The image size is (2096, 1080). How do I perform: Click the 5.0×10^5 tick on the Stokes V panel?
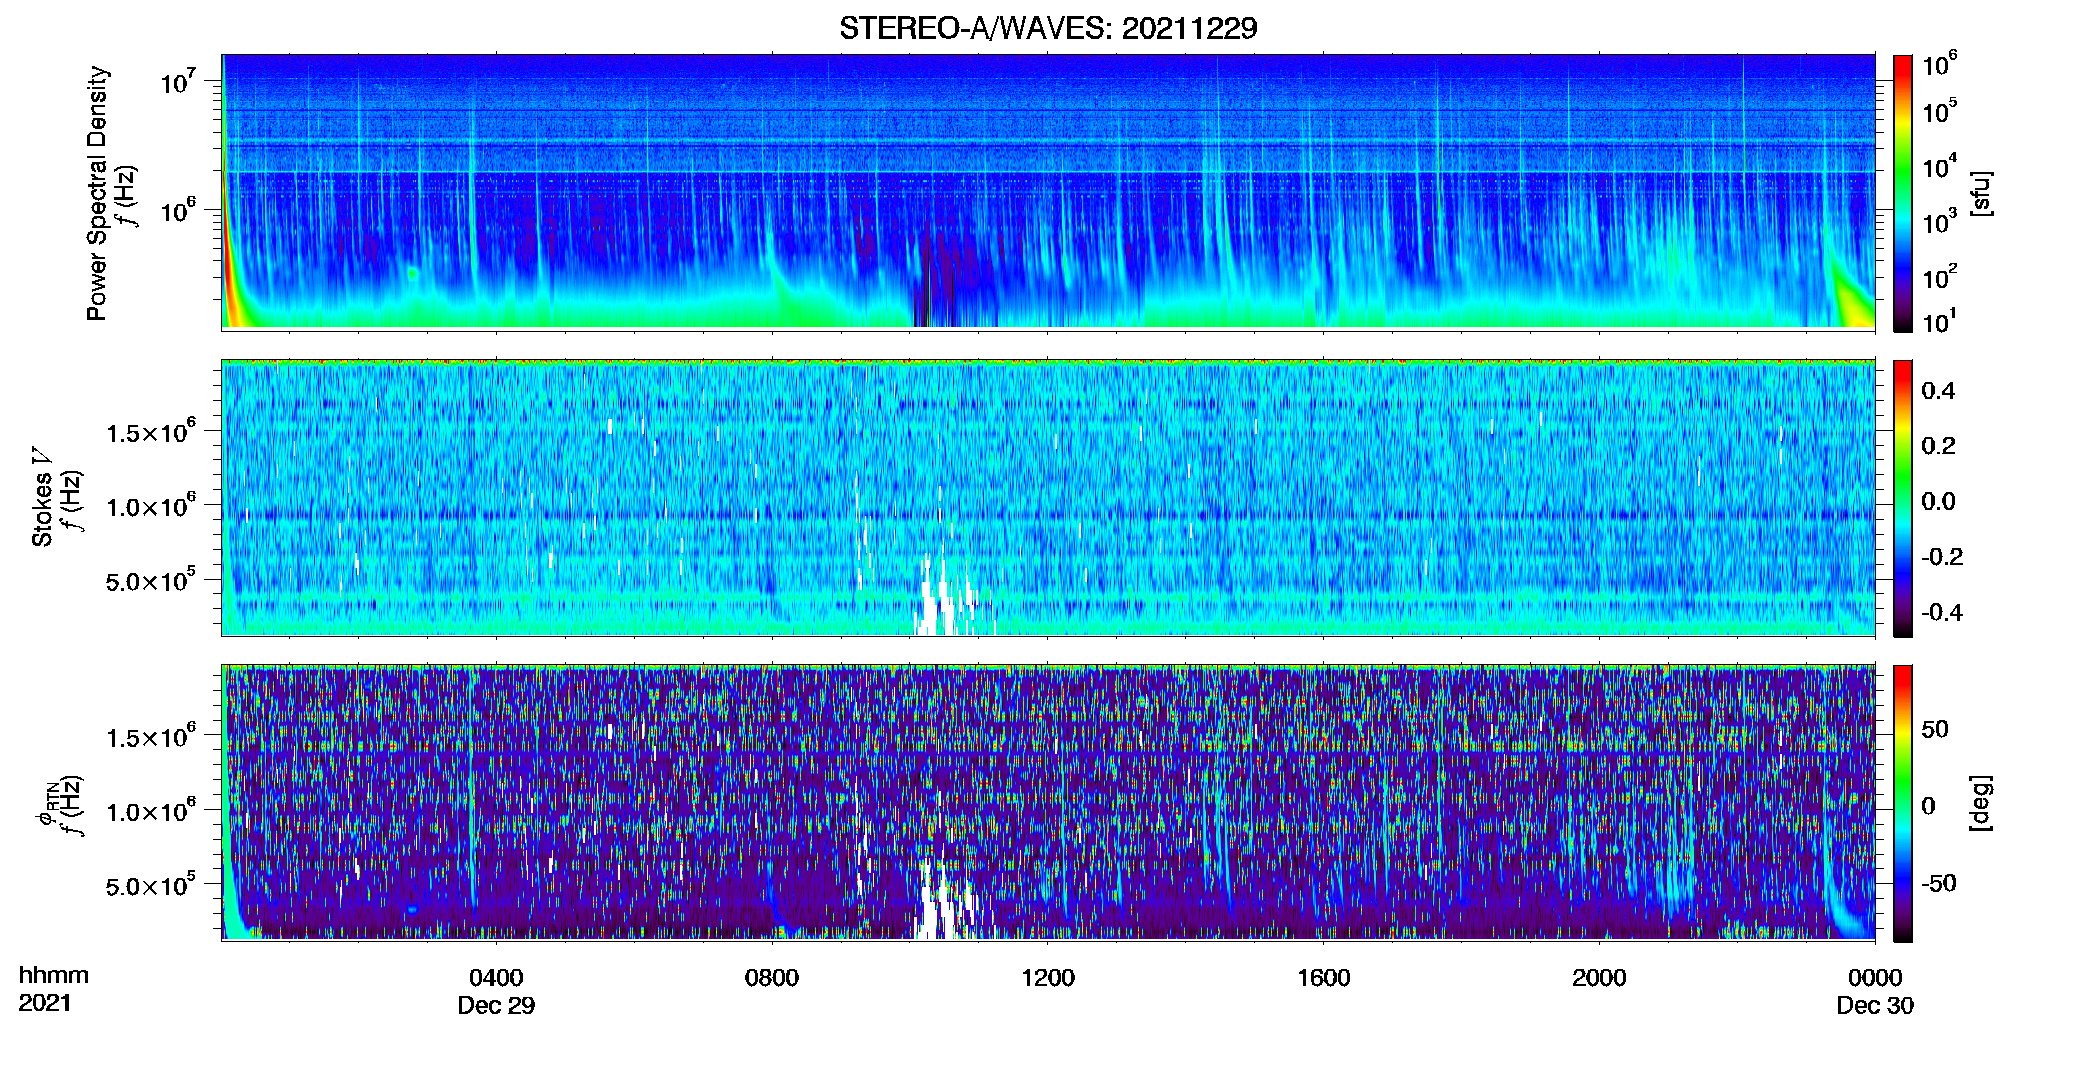coord(151,580)
